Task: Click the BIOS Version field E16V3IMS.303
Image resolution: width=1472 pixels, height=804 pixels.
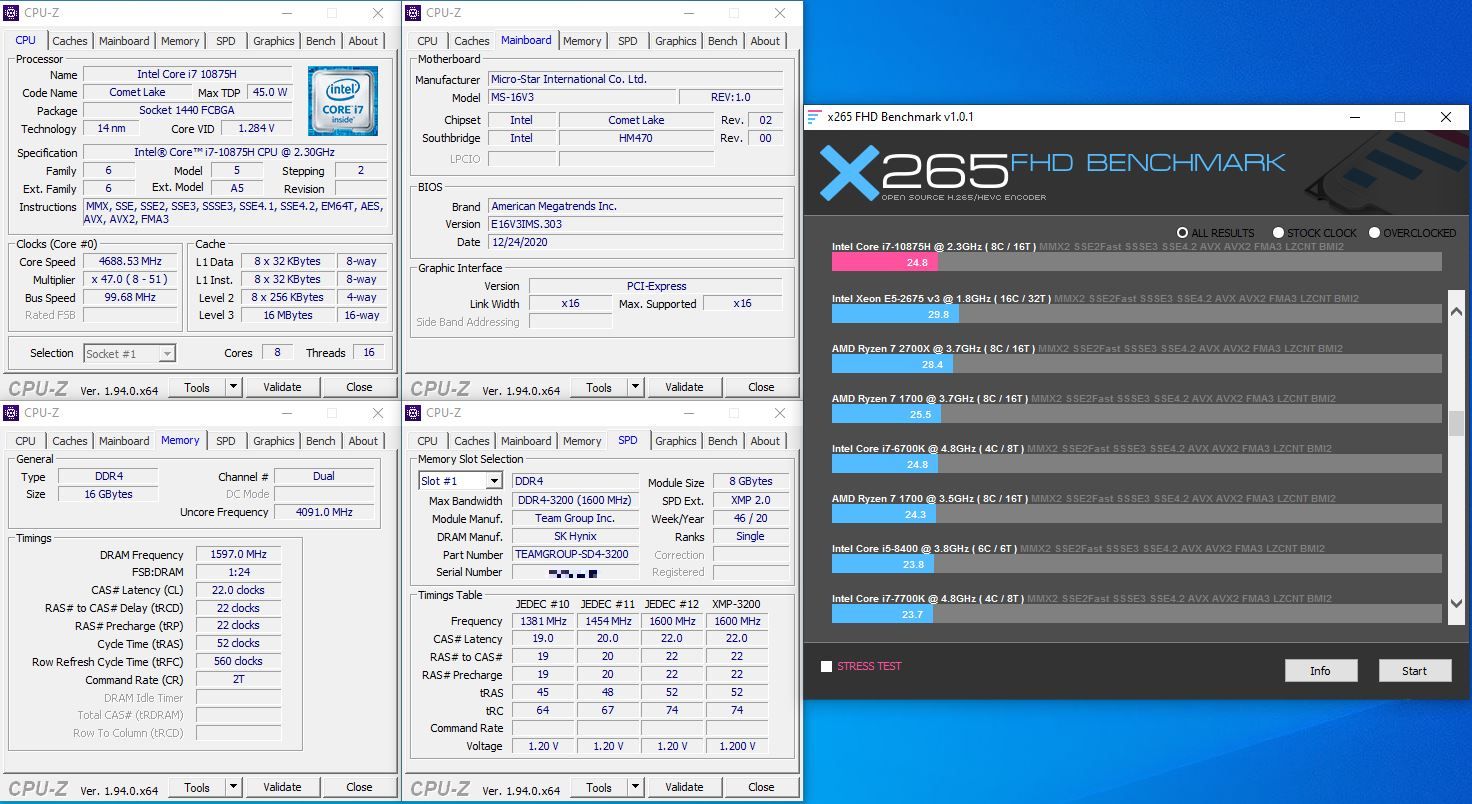Action: point(636,224)
